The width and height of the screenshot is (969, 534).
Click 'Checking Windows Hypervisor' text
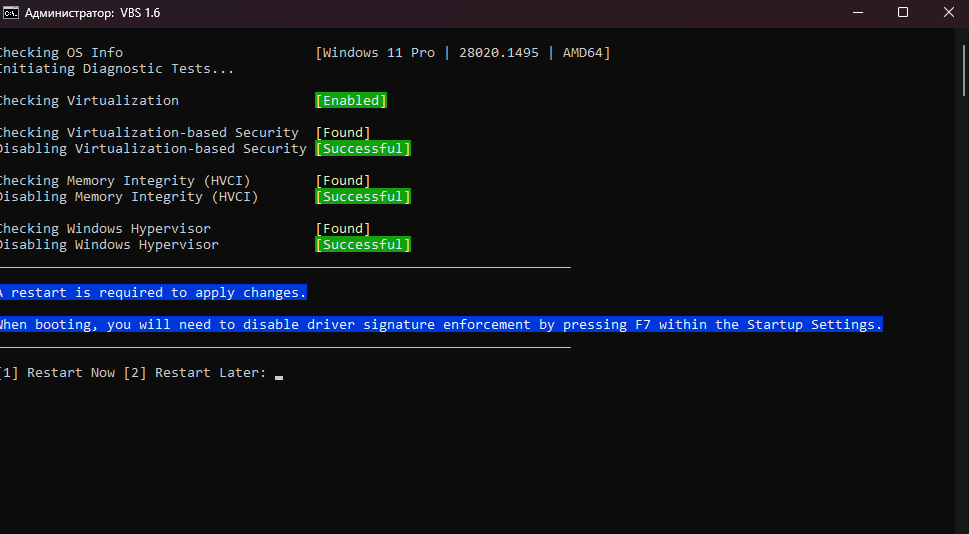105,229
